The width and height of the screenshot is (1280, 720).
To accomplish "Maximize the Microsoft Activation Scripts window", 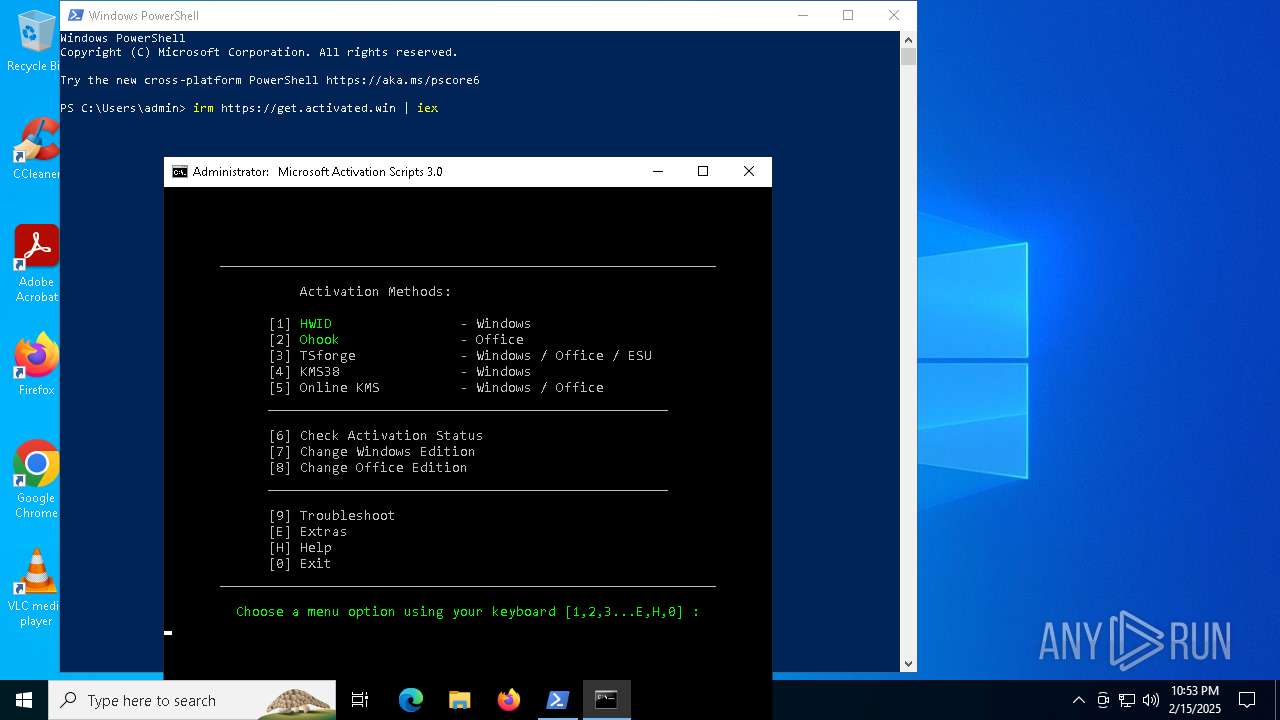I will (x=703, y=172).
